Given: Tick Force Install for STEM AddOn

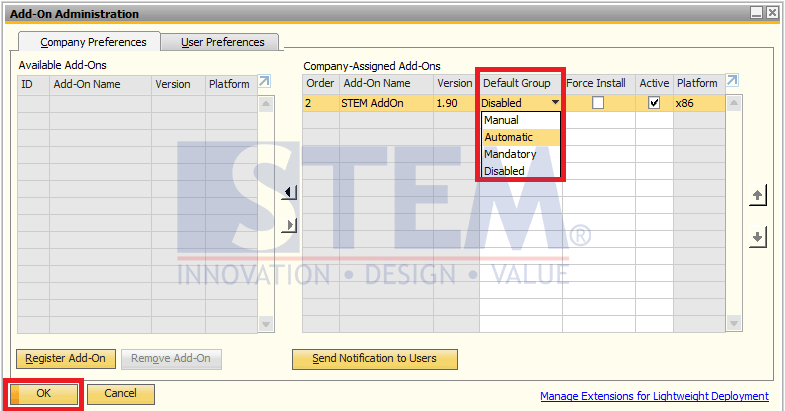Looking at the screenshot, I should [x=598, y=103].
